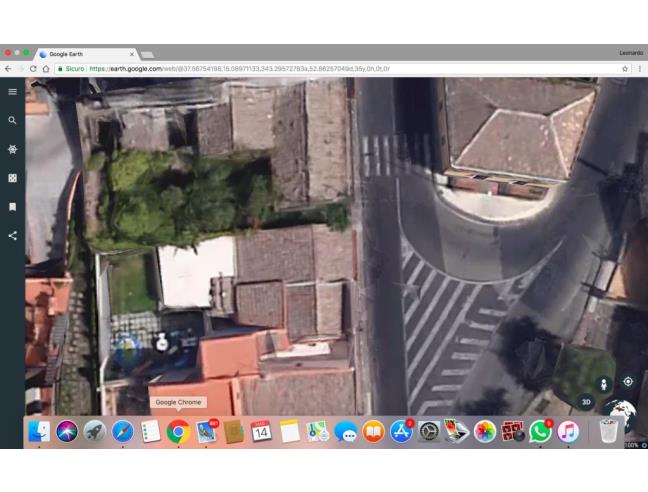Click the Leonardo profile button
648x492 pixels.
click(x=631, y=53)
